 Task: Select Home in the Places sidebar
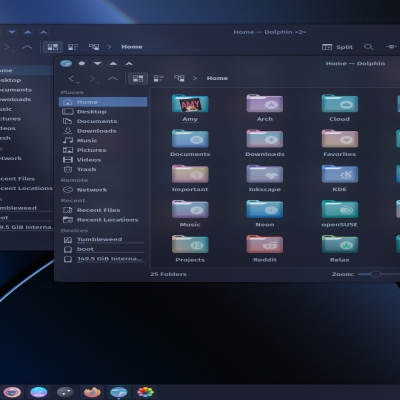coord(103,102)
